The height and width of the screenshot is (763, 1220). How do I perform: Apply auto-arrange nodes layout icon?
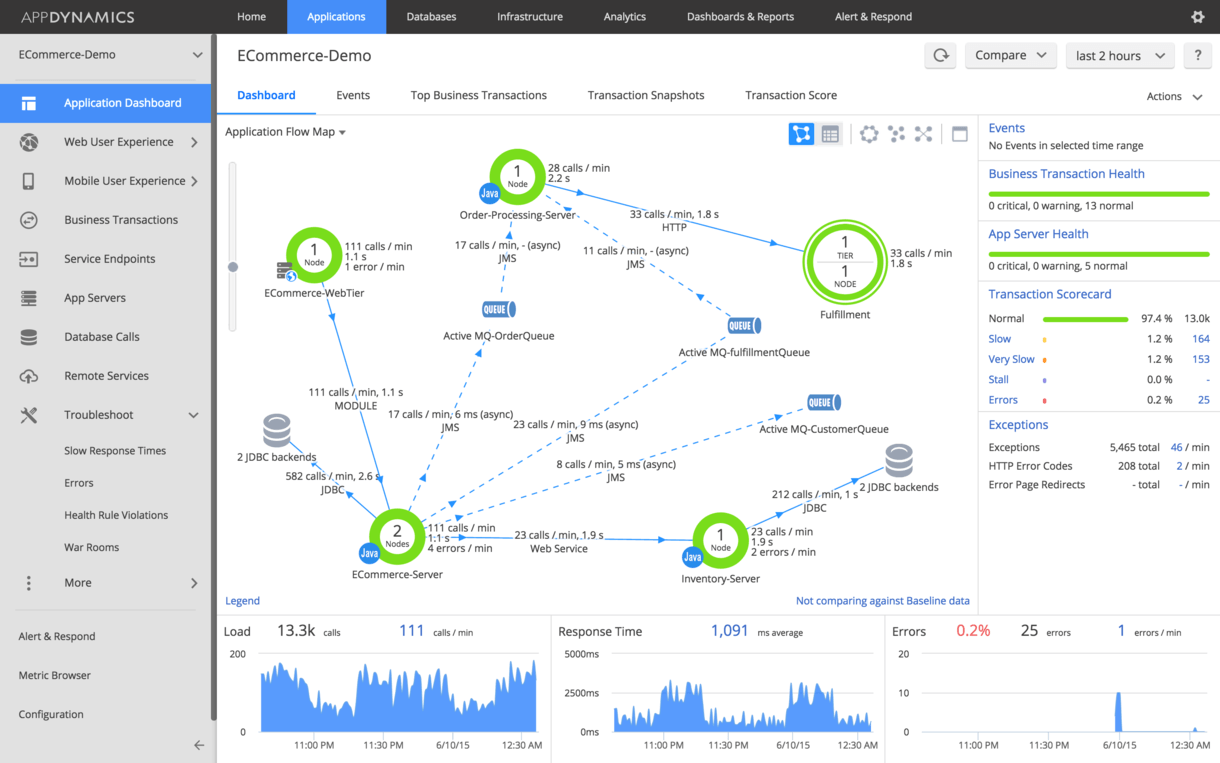click(x=896, y=134)
